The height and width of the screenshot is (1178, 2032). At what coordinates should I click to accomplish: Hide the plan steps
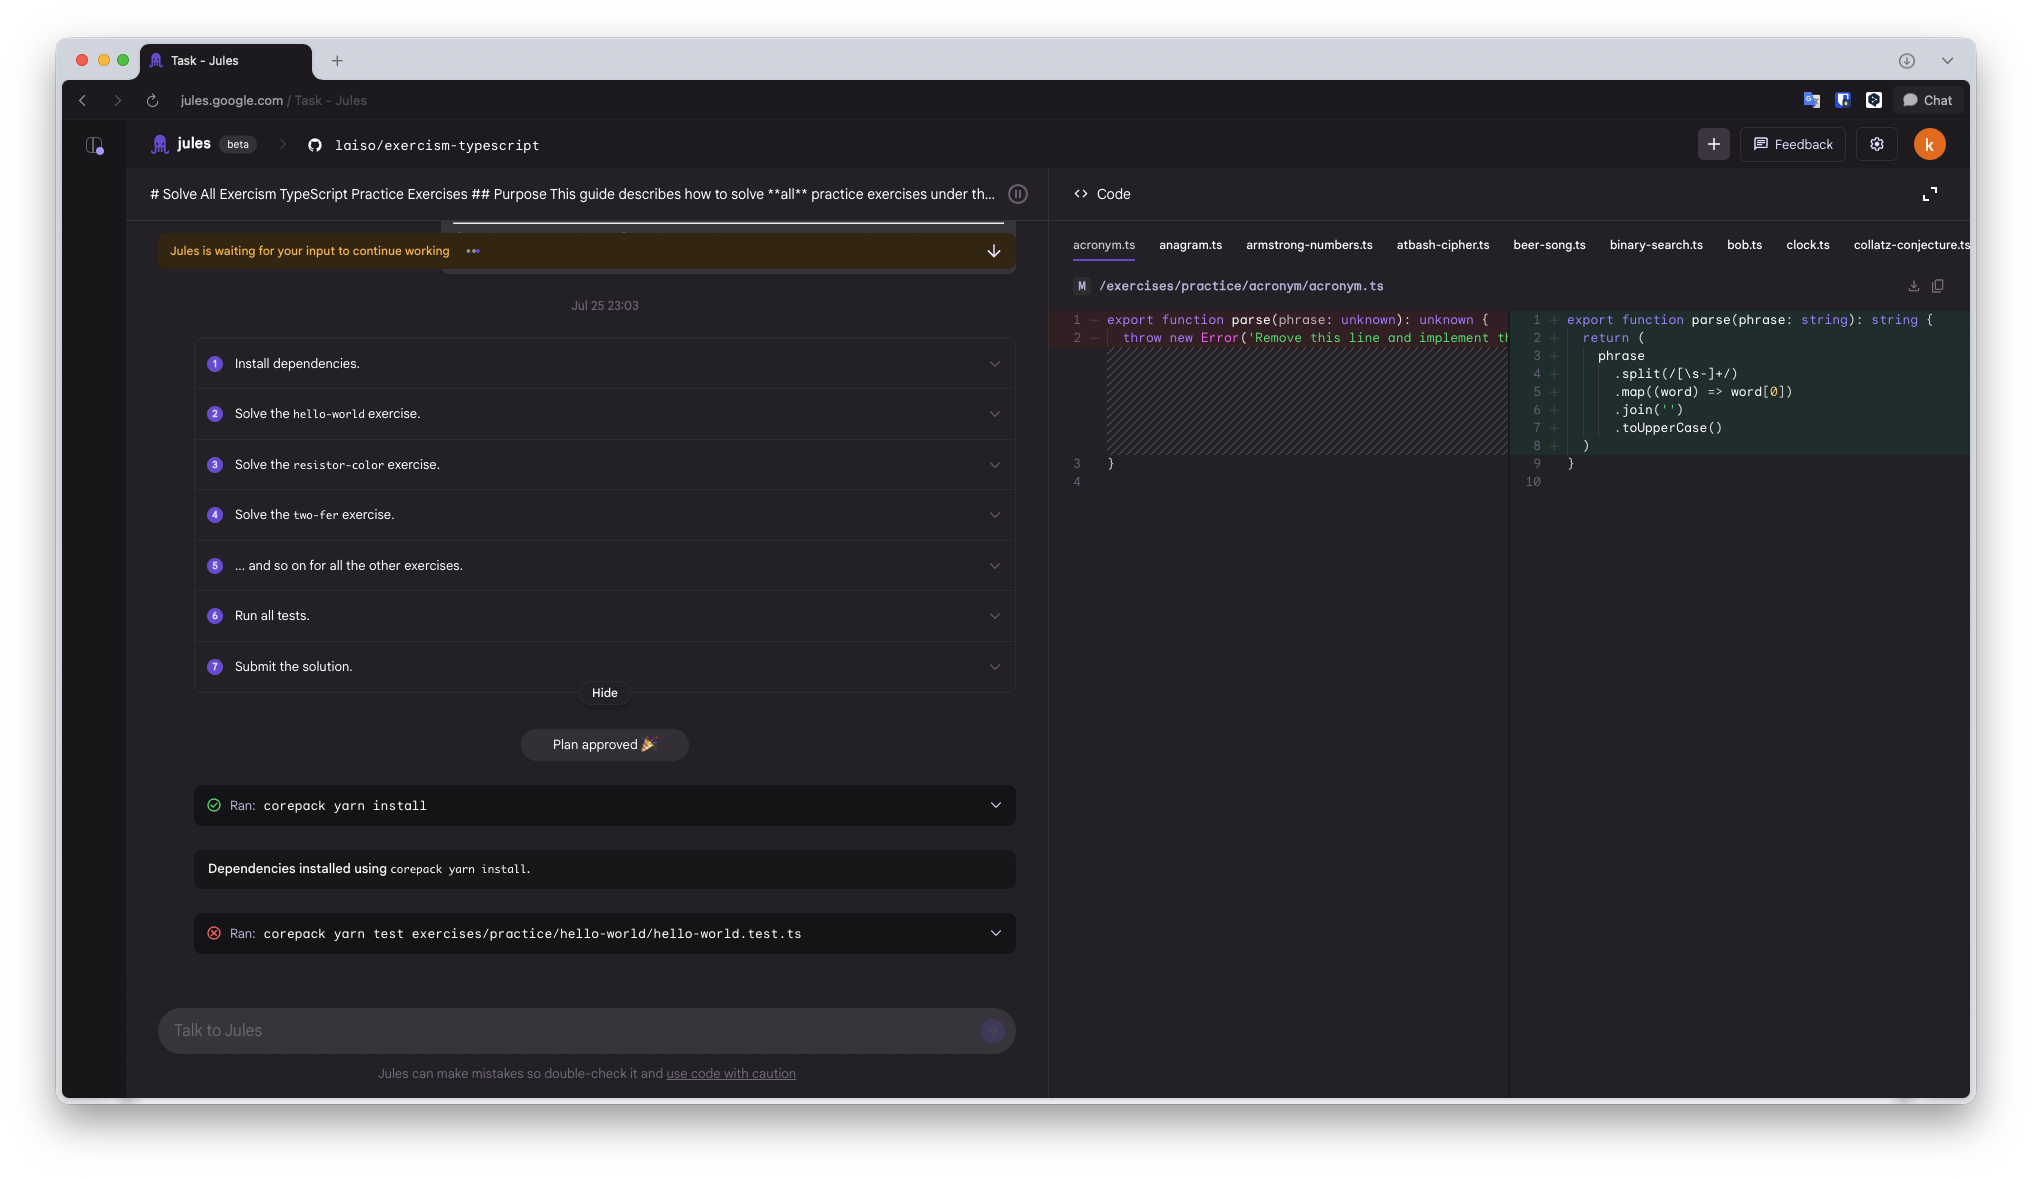pyautogui.click(x=604, y=693)
